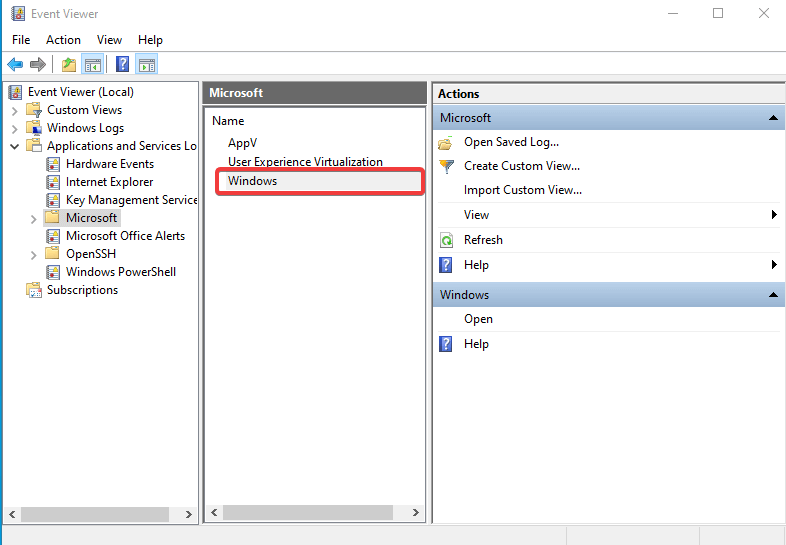Expand the Custom Views node
This screenshot has height=545, width=786.
tap(15, 111)
